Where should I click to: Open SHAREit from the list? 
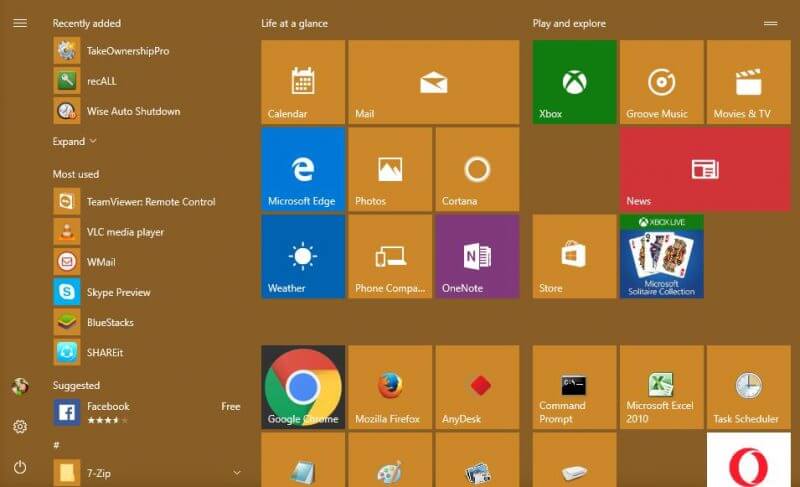[x=148, y=352]
